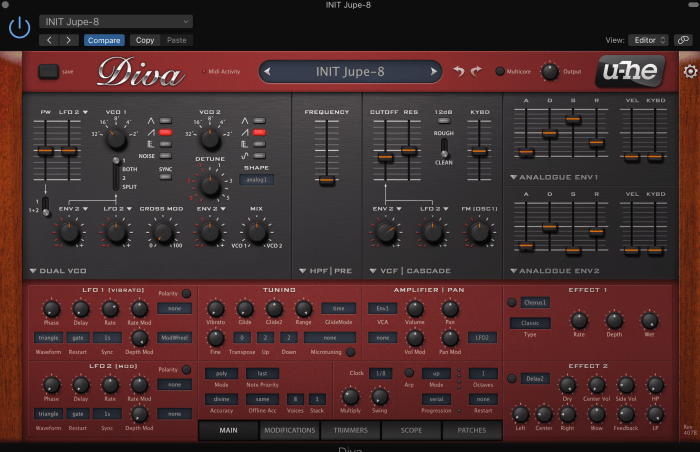The image size is (700, 452).
Task: Open the ANALOGUE ENV 1 module selector
Action: [514, 177]
